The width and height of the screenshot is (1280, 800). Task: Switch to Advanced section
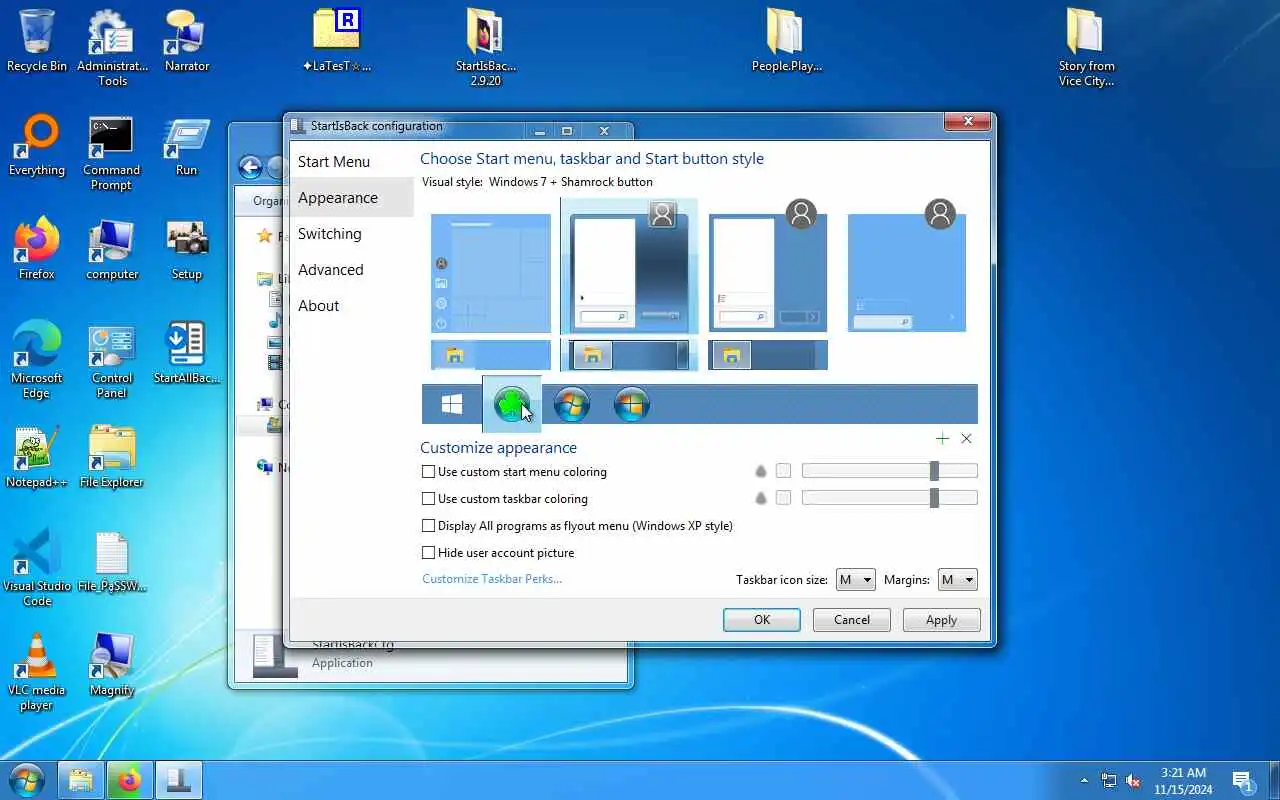click(x=351, y=270)
